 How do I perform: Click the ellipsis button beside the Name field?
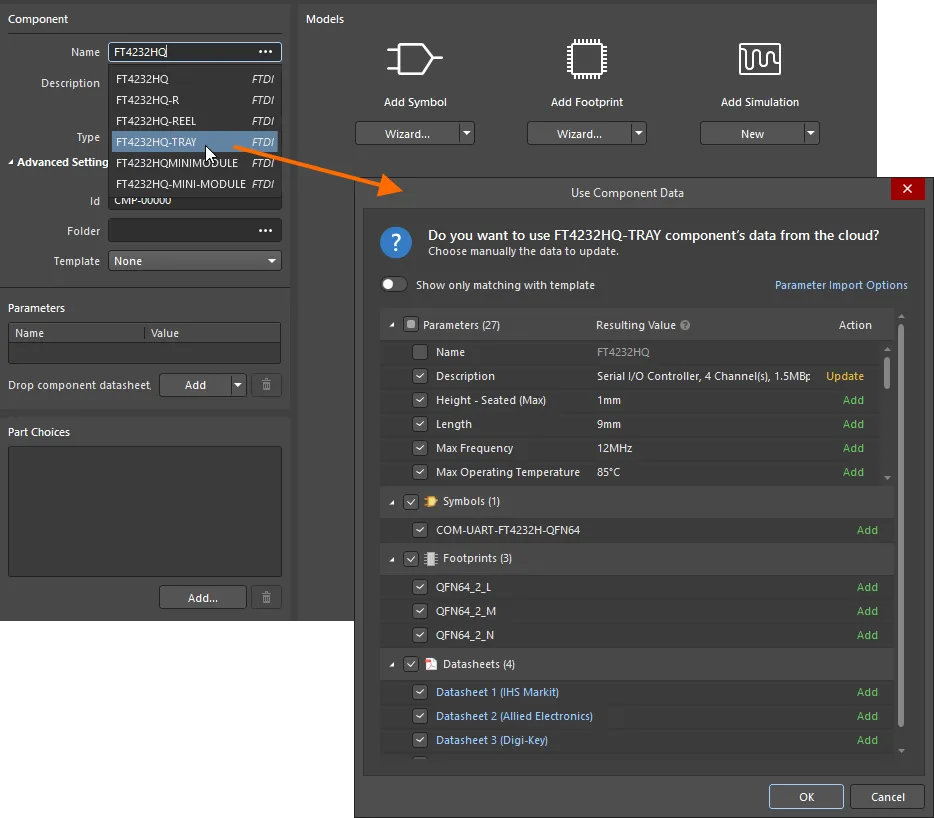coord(266,51)
